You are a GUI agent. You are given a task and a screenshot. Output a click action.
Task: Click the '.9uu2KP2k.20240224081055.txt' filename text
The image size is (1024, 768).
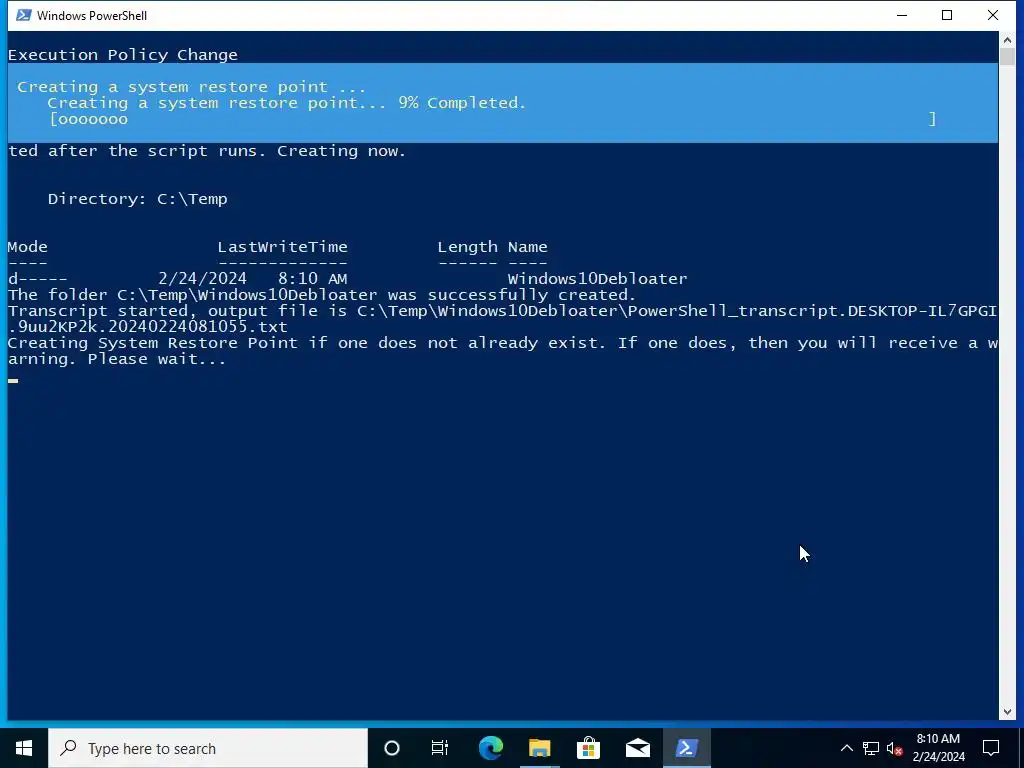[148, 327]
